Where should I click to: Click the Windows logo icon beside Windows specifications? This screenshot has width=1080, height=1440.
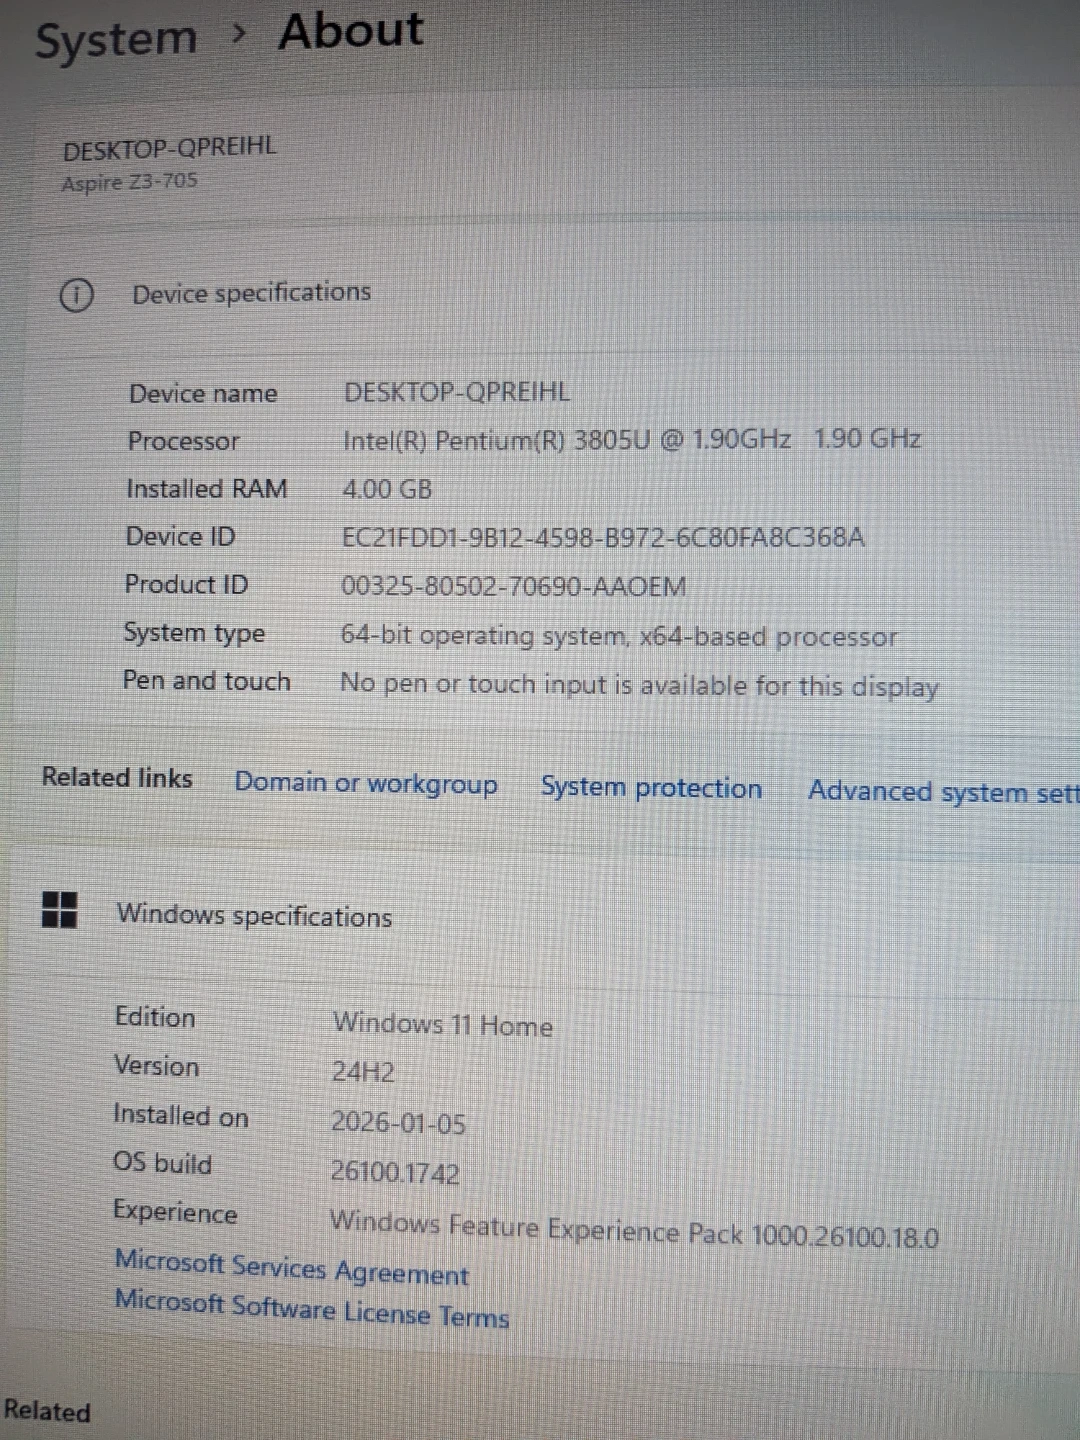[60, 910]
